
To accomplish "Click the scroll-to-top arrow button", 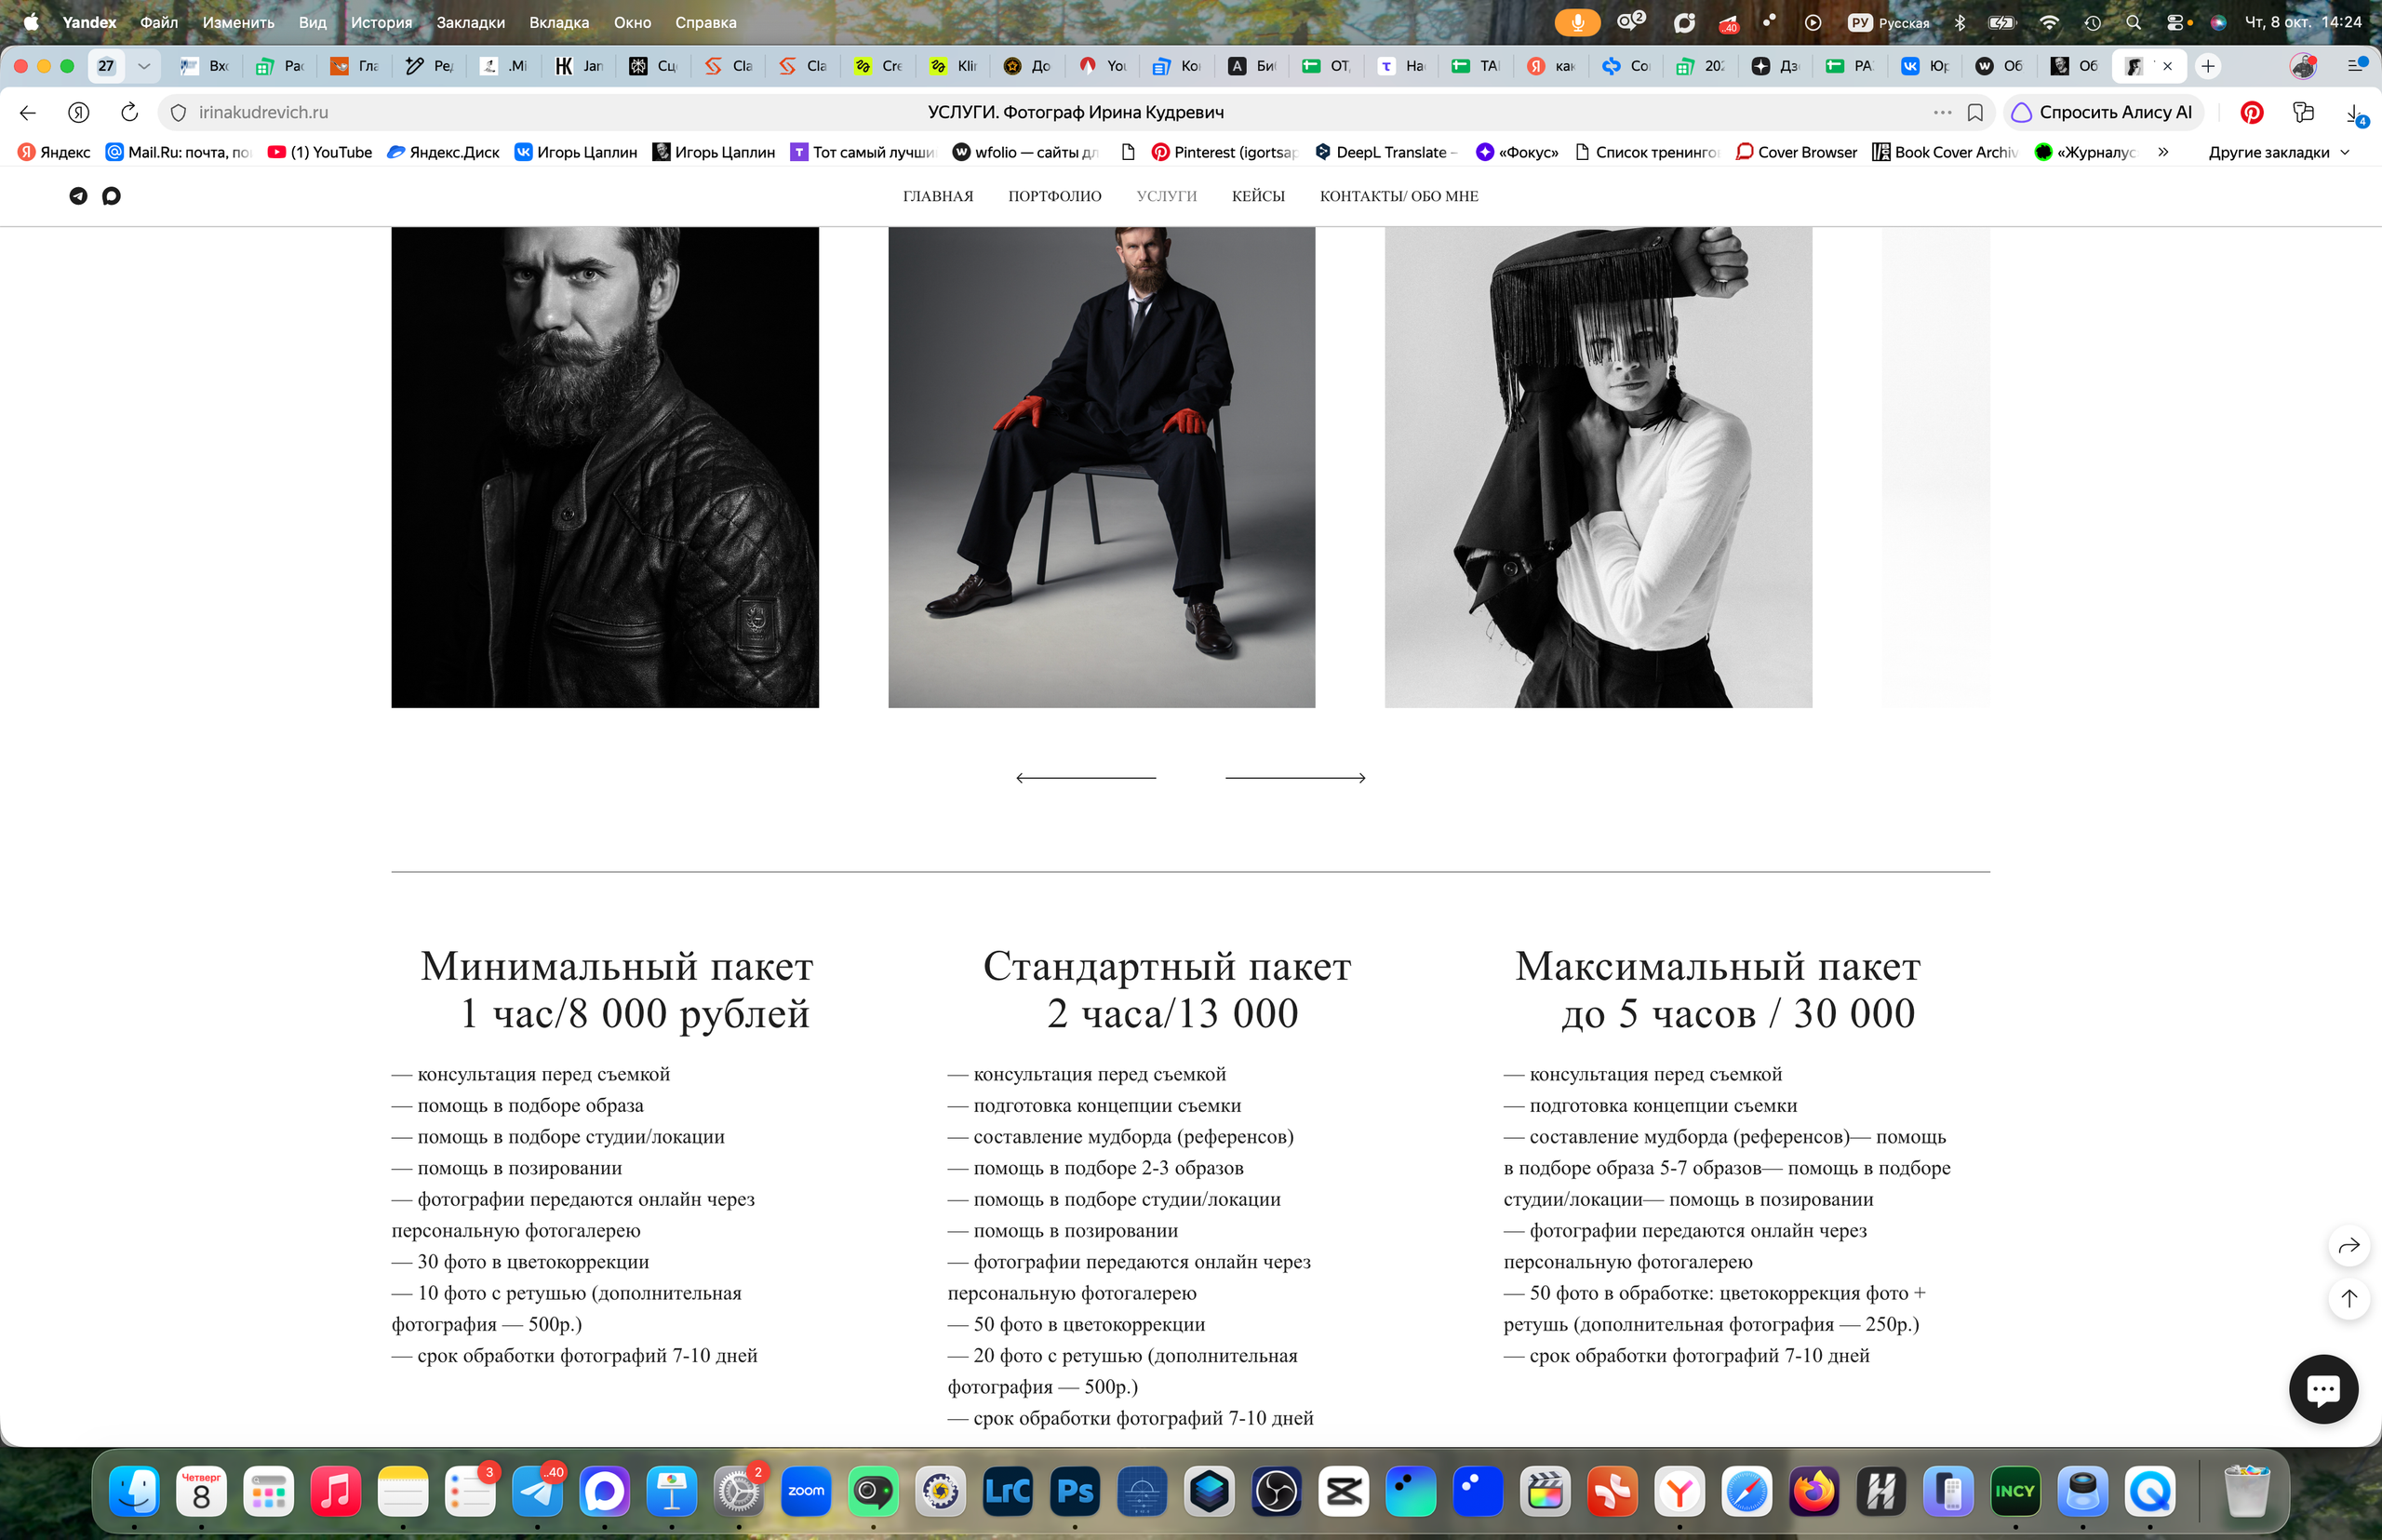I will pyautogui.click(x=2349, y=1298).
